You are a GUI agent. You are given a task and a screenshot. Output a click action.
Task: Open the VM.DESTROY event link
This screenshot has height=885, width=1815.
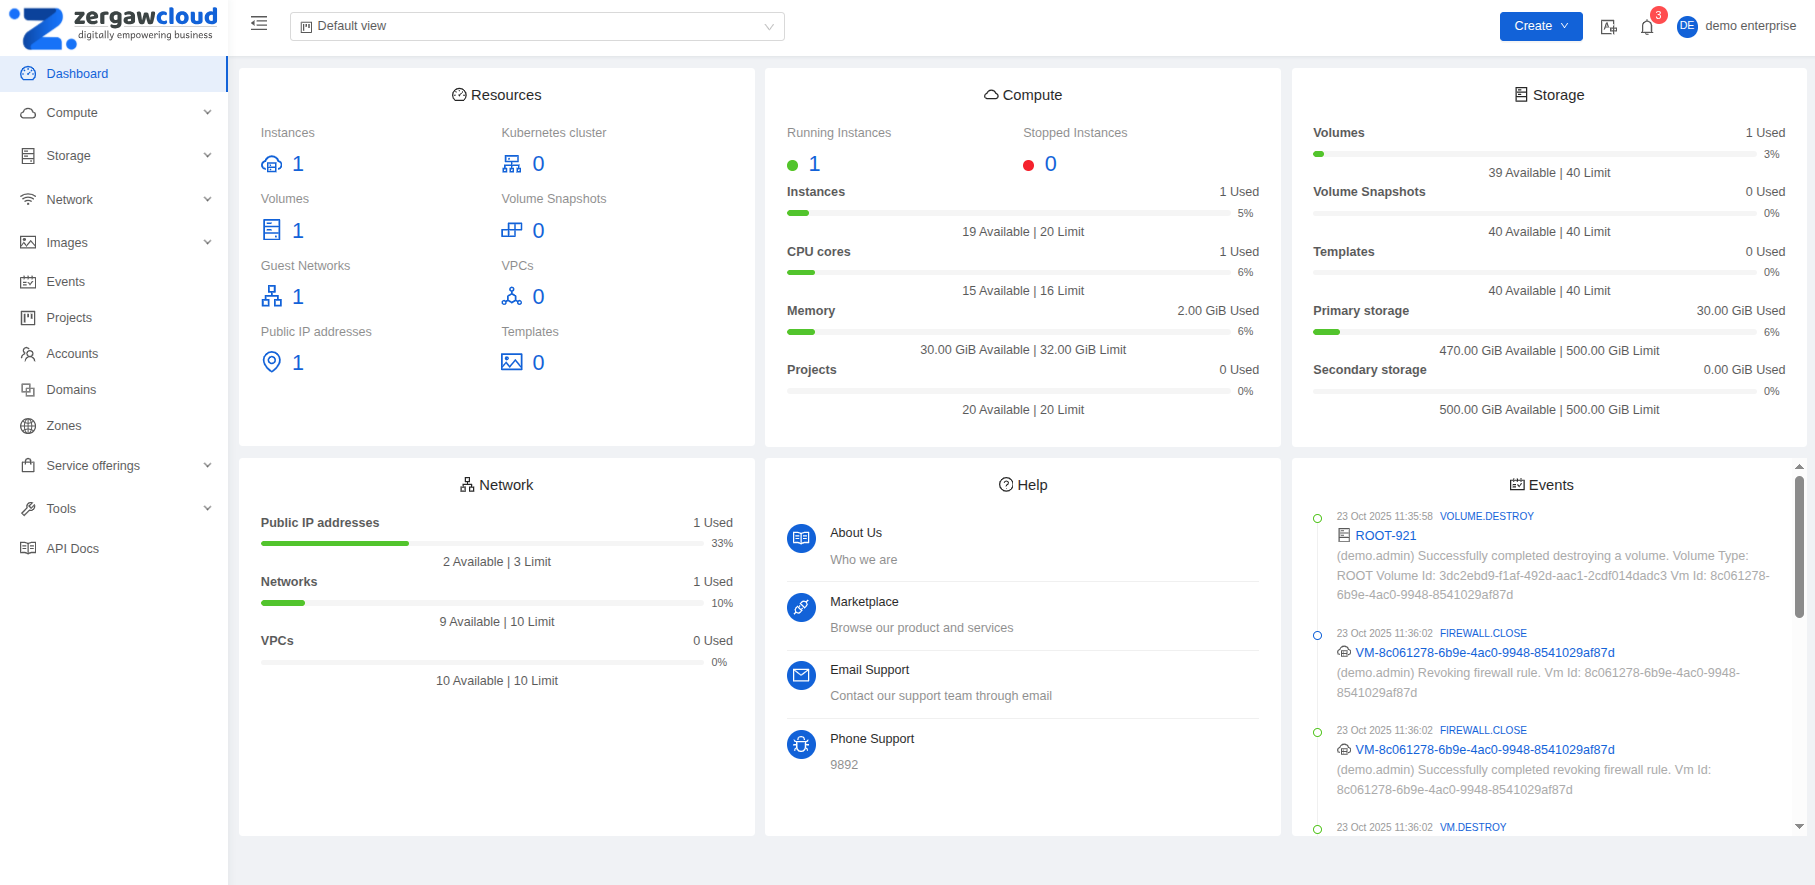[x=1473, y=828]
